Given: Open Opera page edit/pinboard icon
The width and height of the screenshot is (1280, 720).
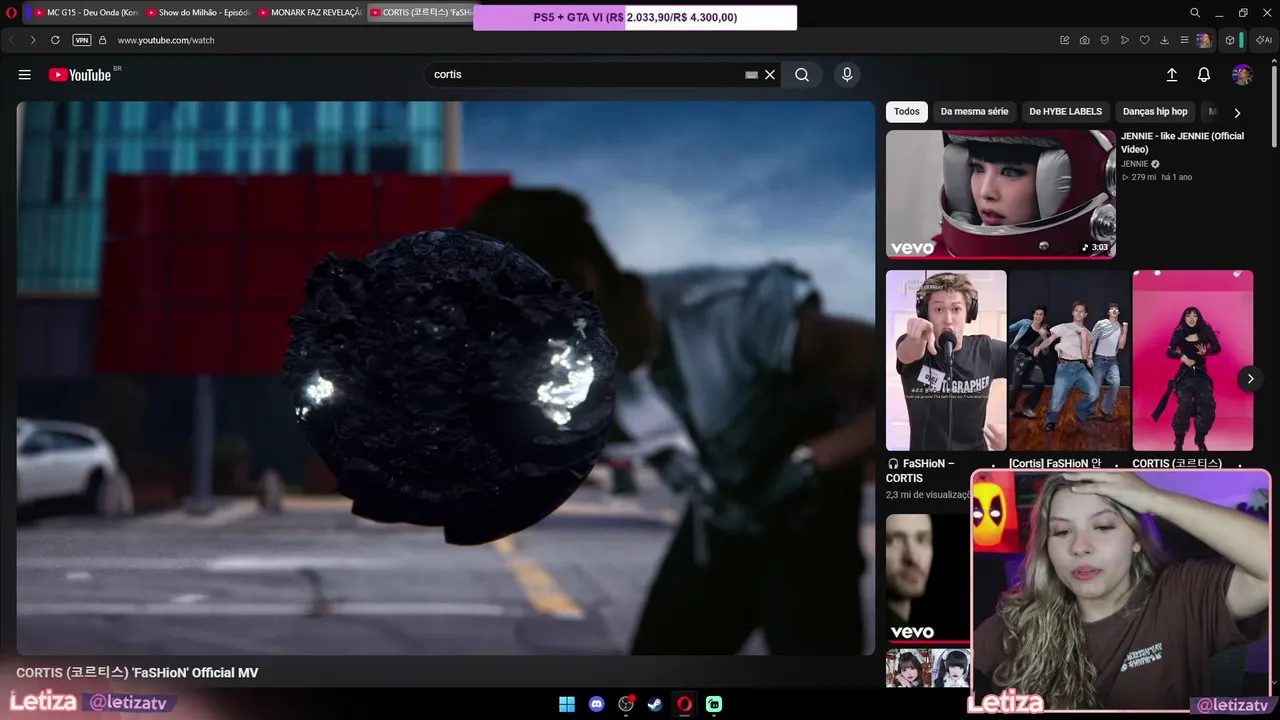Looking at the screenshot, I should pos(1065,40).
